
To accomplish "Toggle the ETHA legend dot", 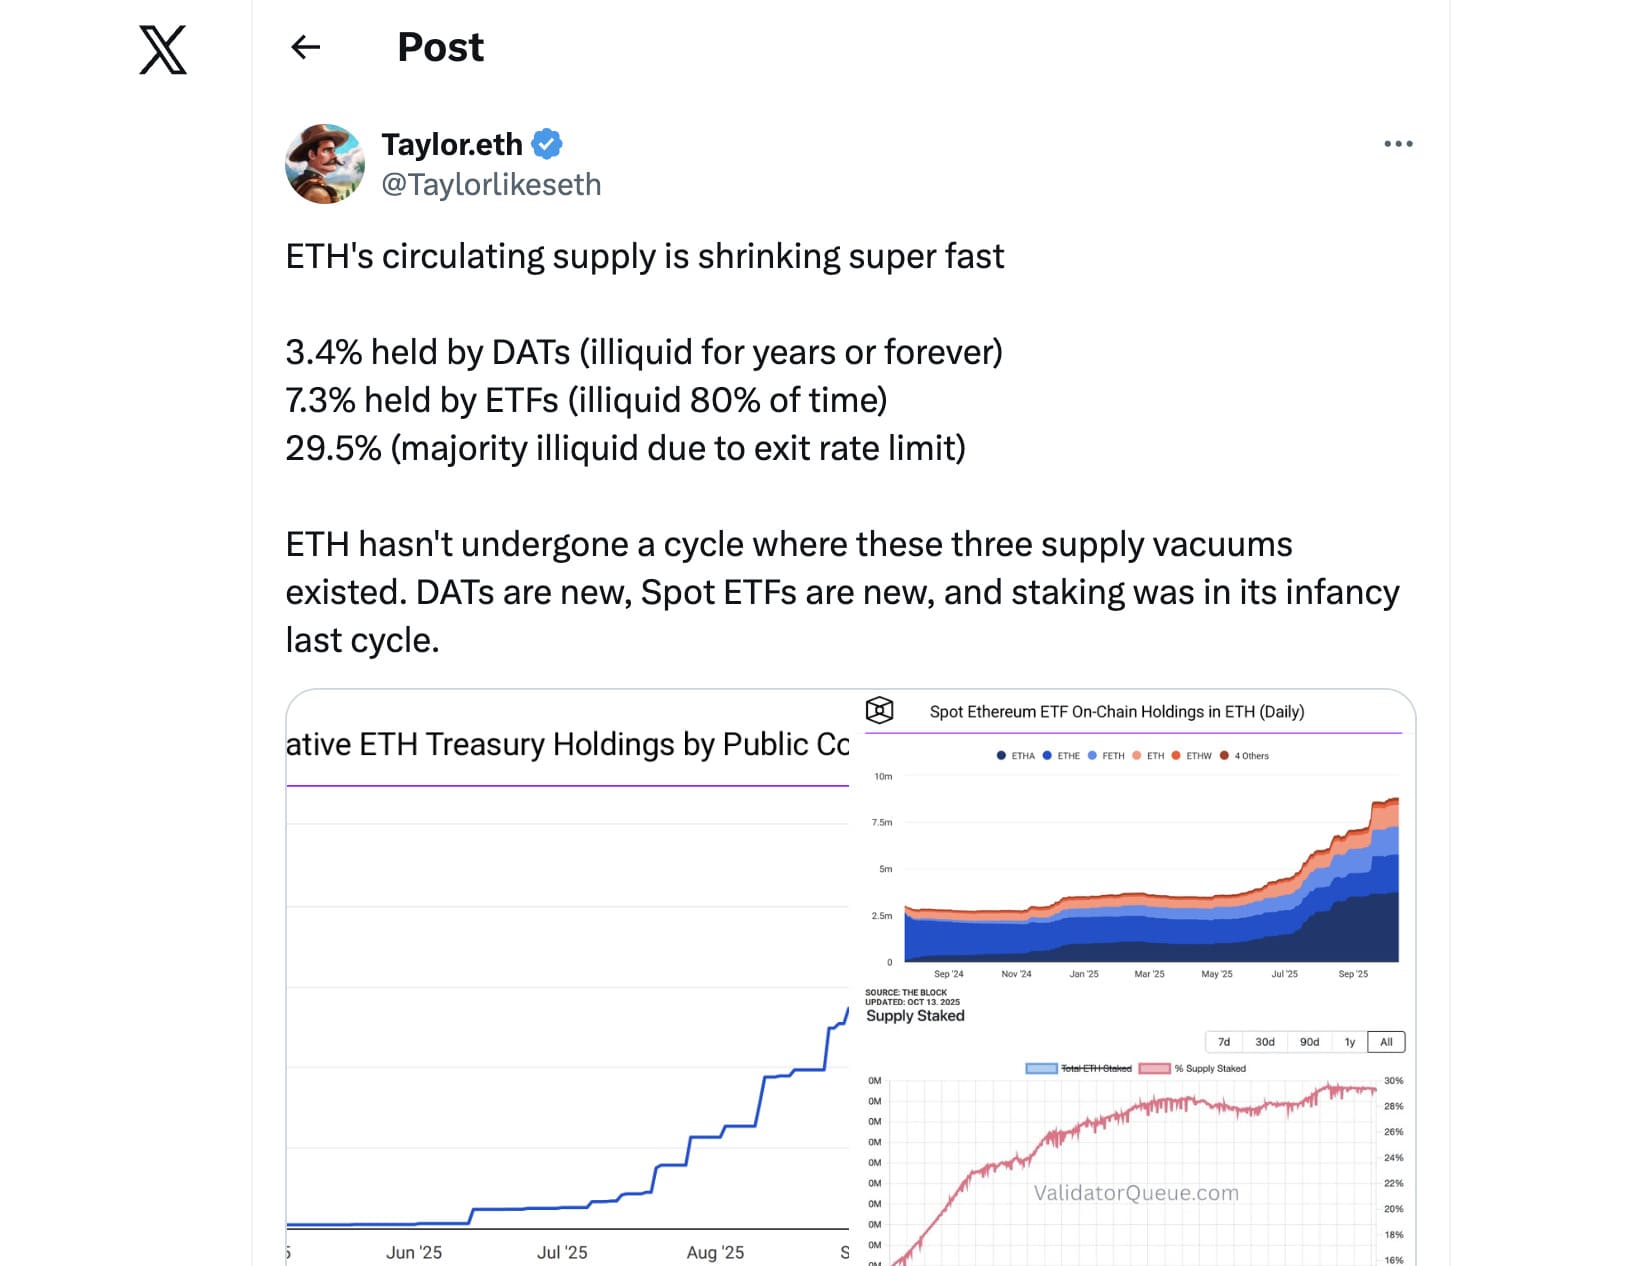I will pyautogui.click(x=1001, y=756).
